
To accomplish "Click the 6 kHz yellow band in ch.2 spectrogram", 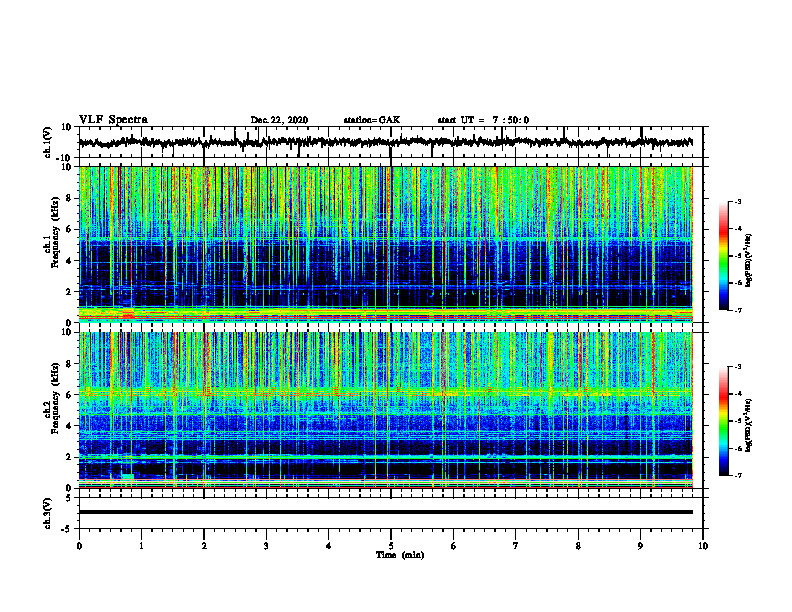I will 385,391.
